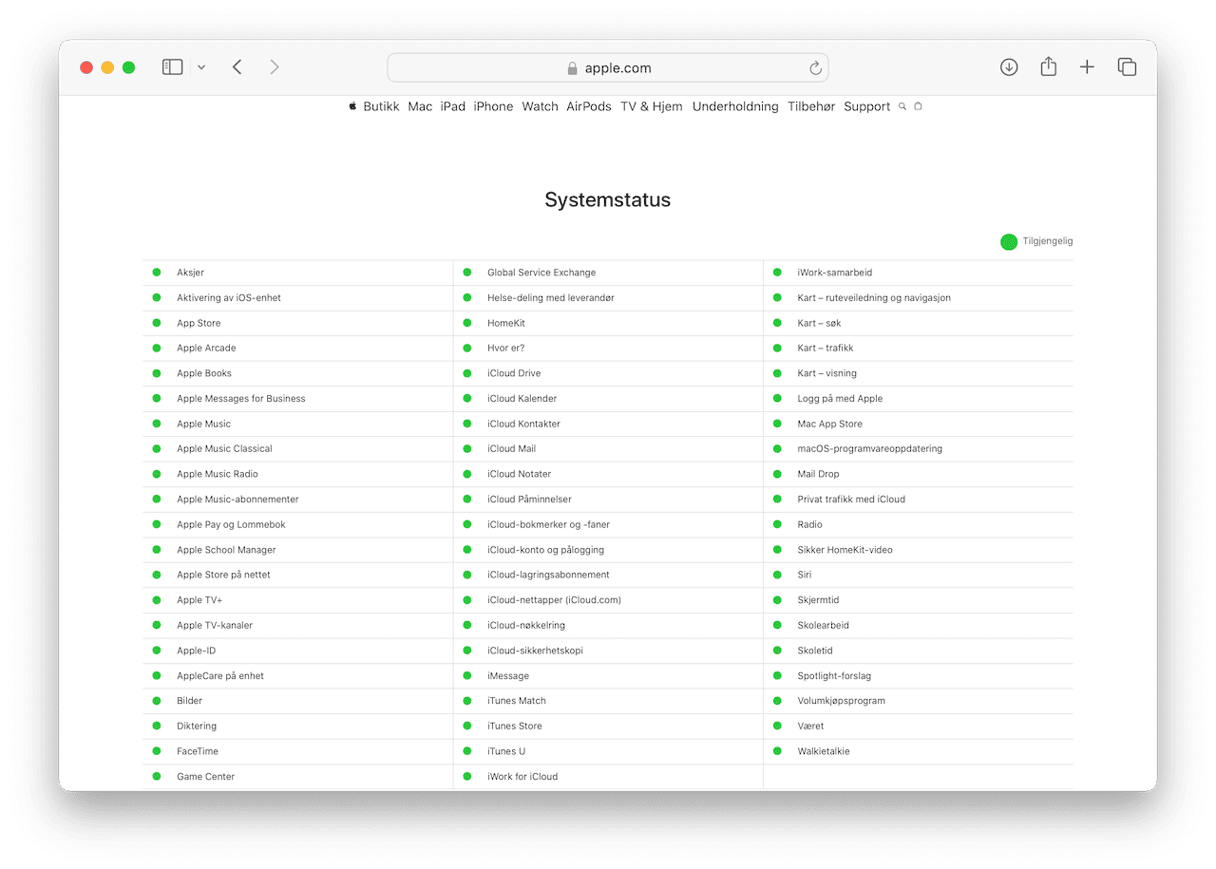Select the Privat trafikk med iCloud row
Screen dimensions: 1216x869
[918, 499]
